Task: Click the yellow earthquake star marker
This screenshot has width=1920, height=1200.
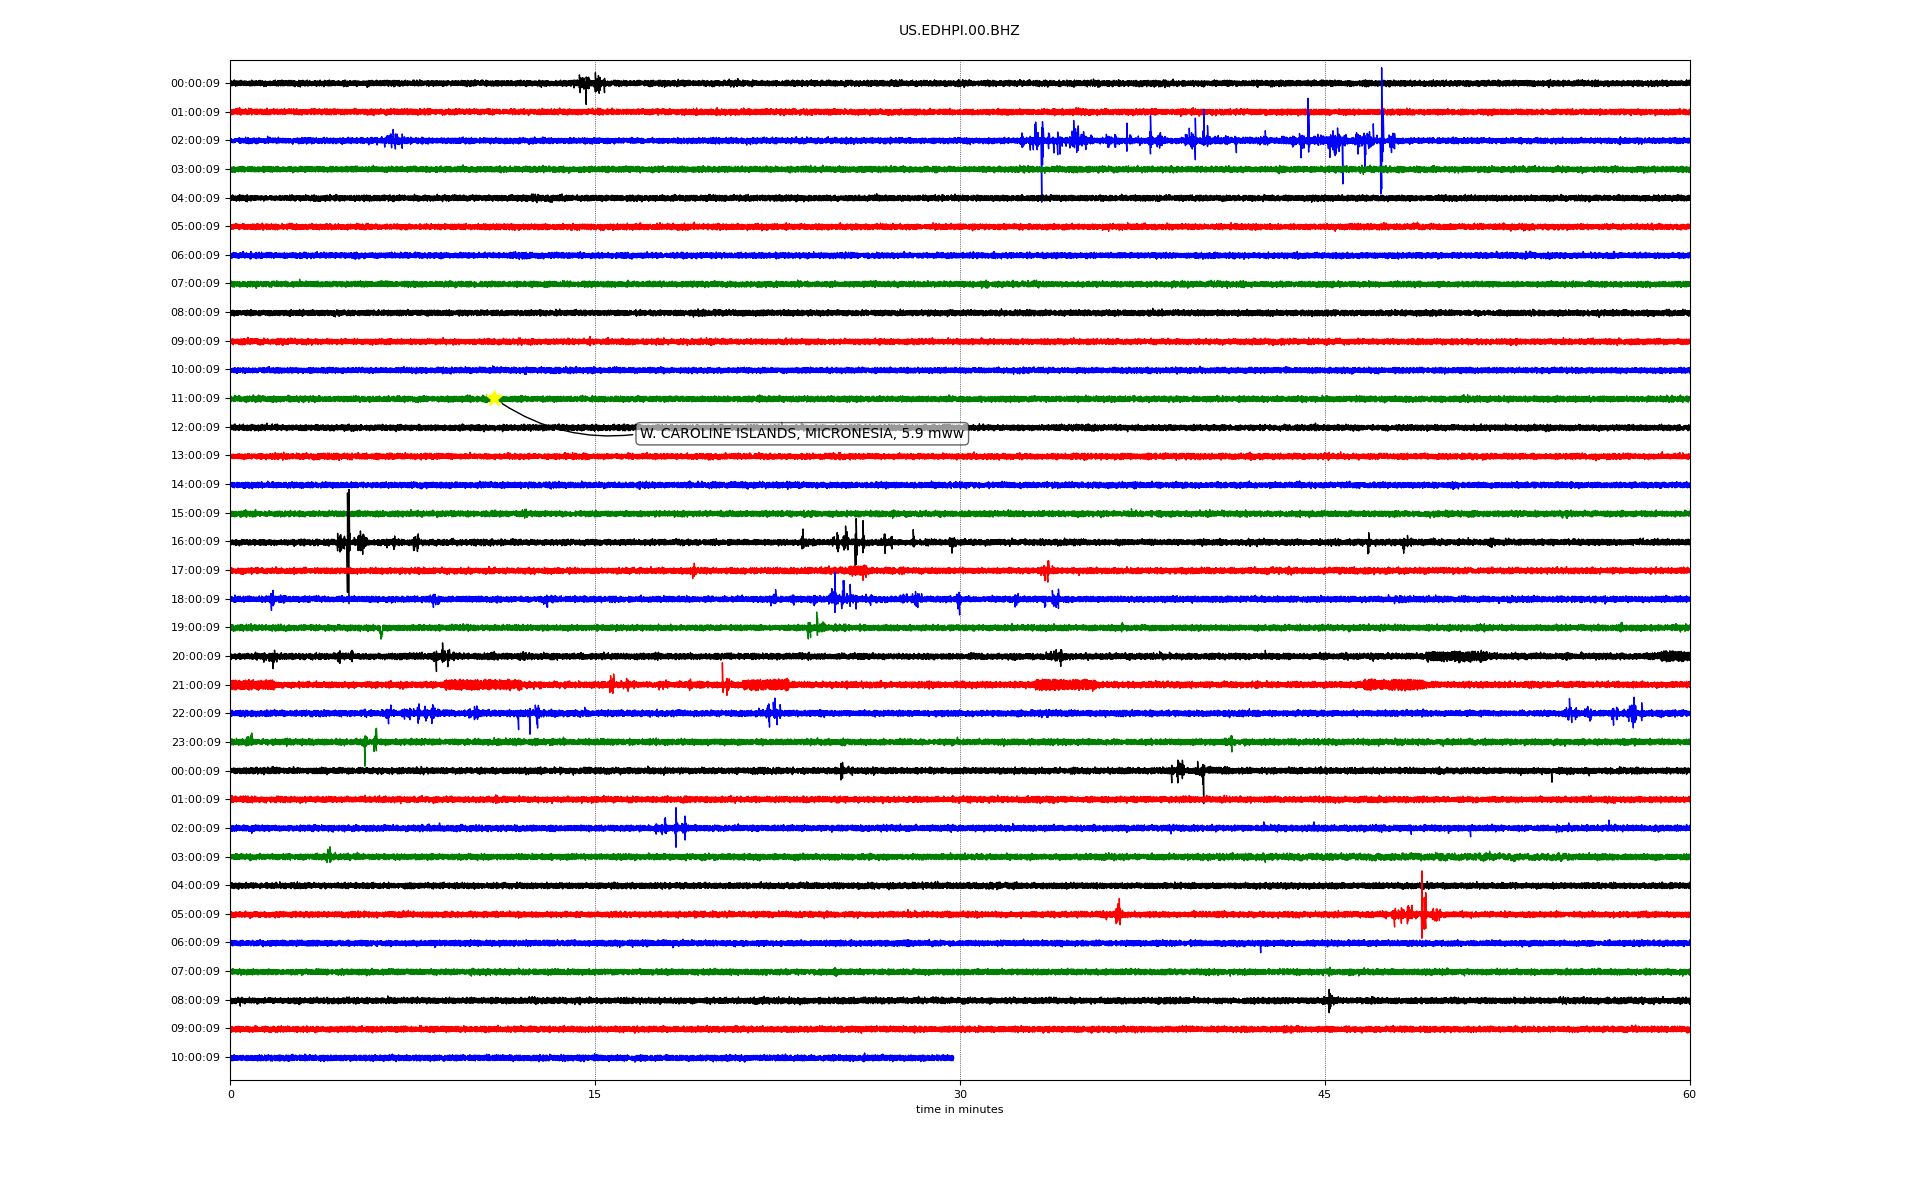Action: [494, 398]
